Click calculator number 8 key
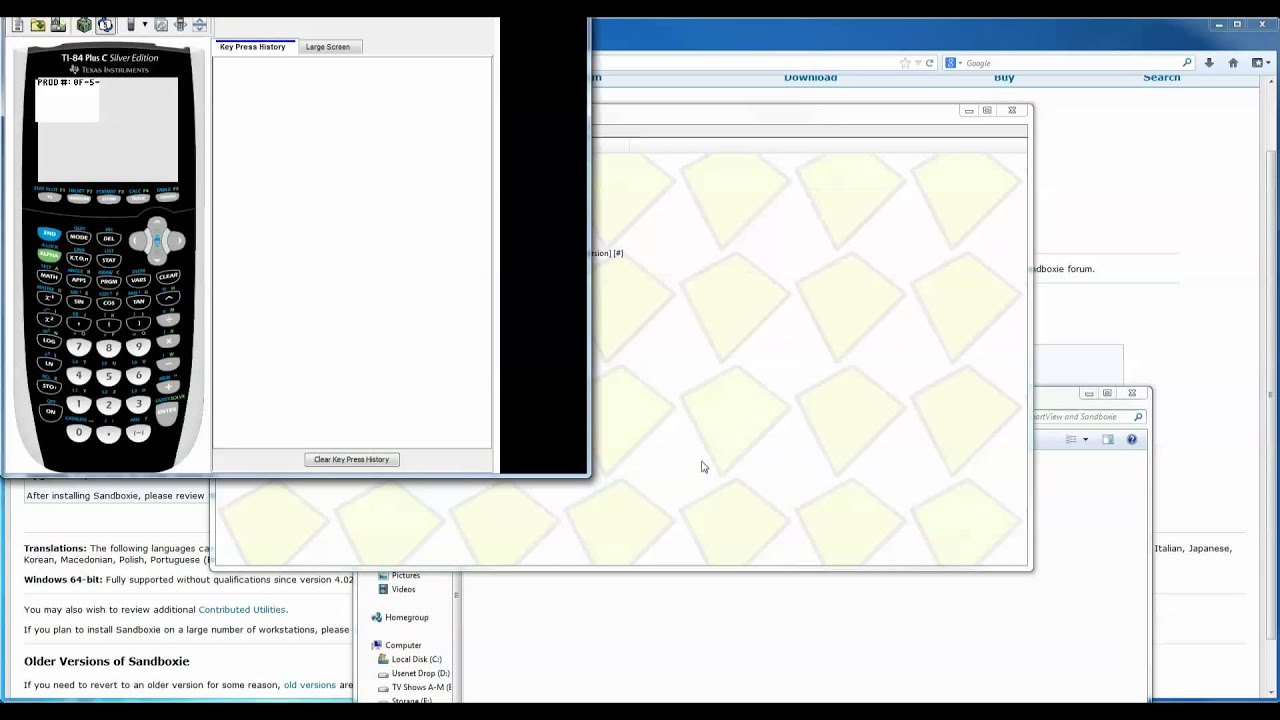 pos(109,349)
